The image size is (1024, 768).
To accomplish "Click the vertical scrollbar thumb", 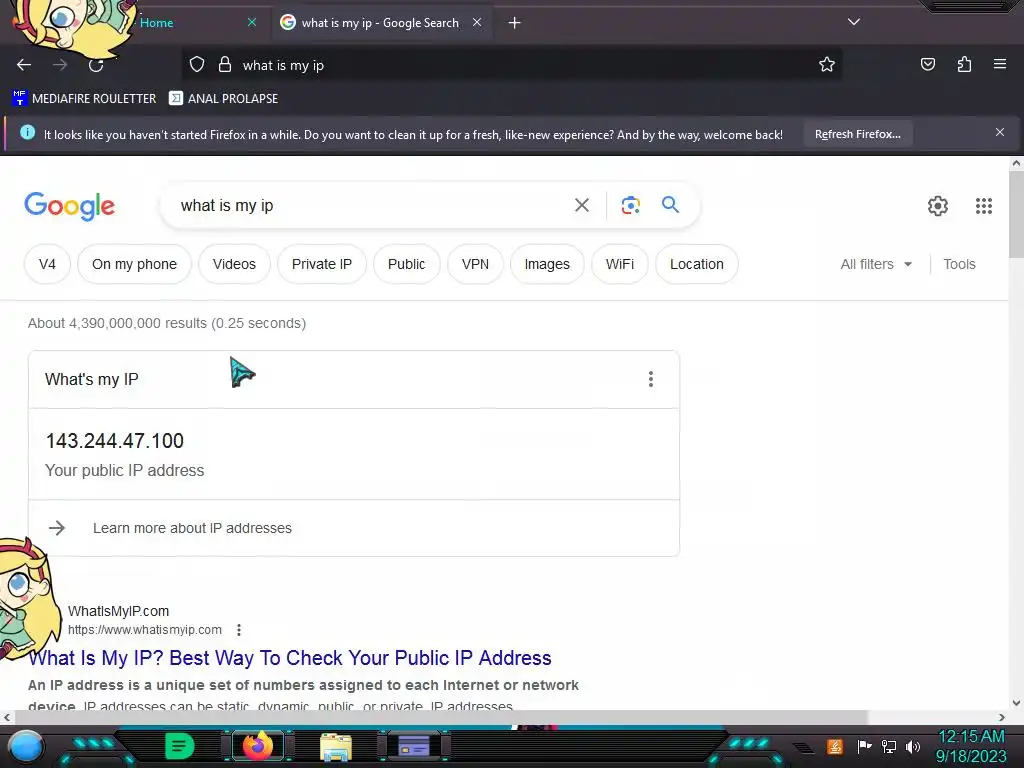I will click(1016, 214).
